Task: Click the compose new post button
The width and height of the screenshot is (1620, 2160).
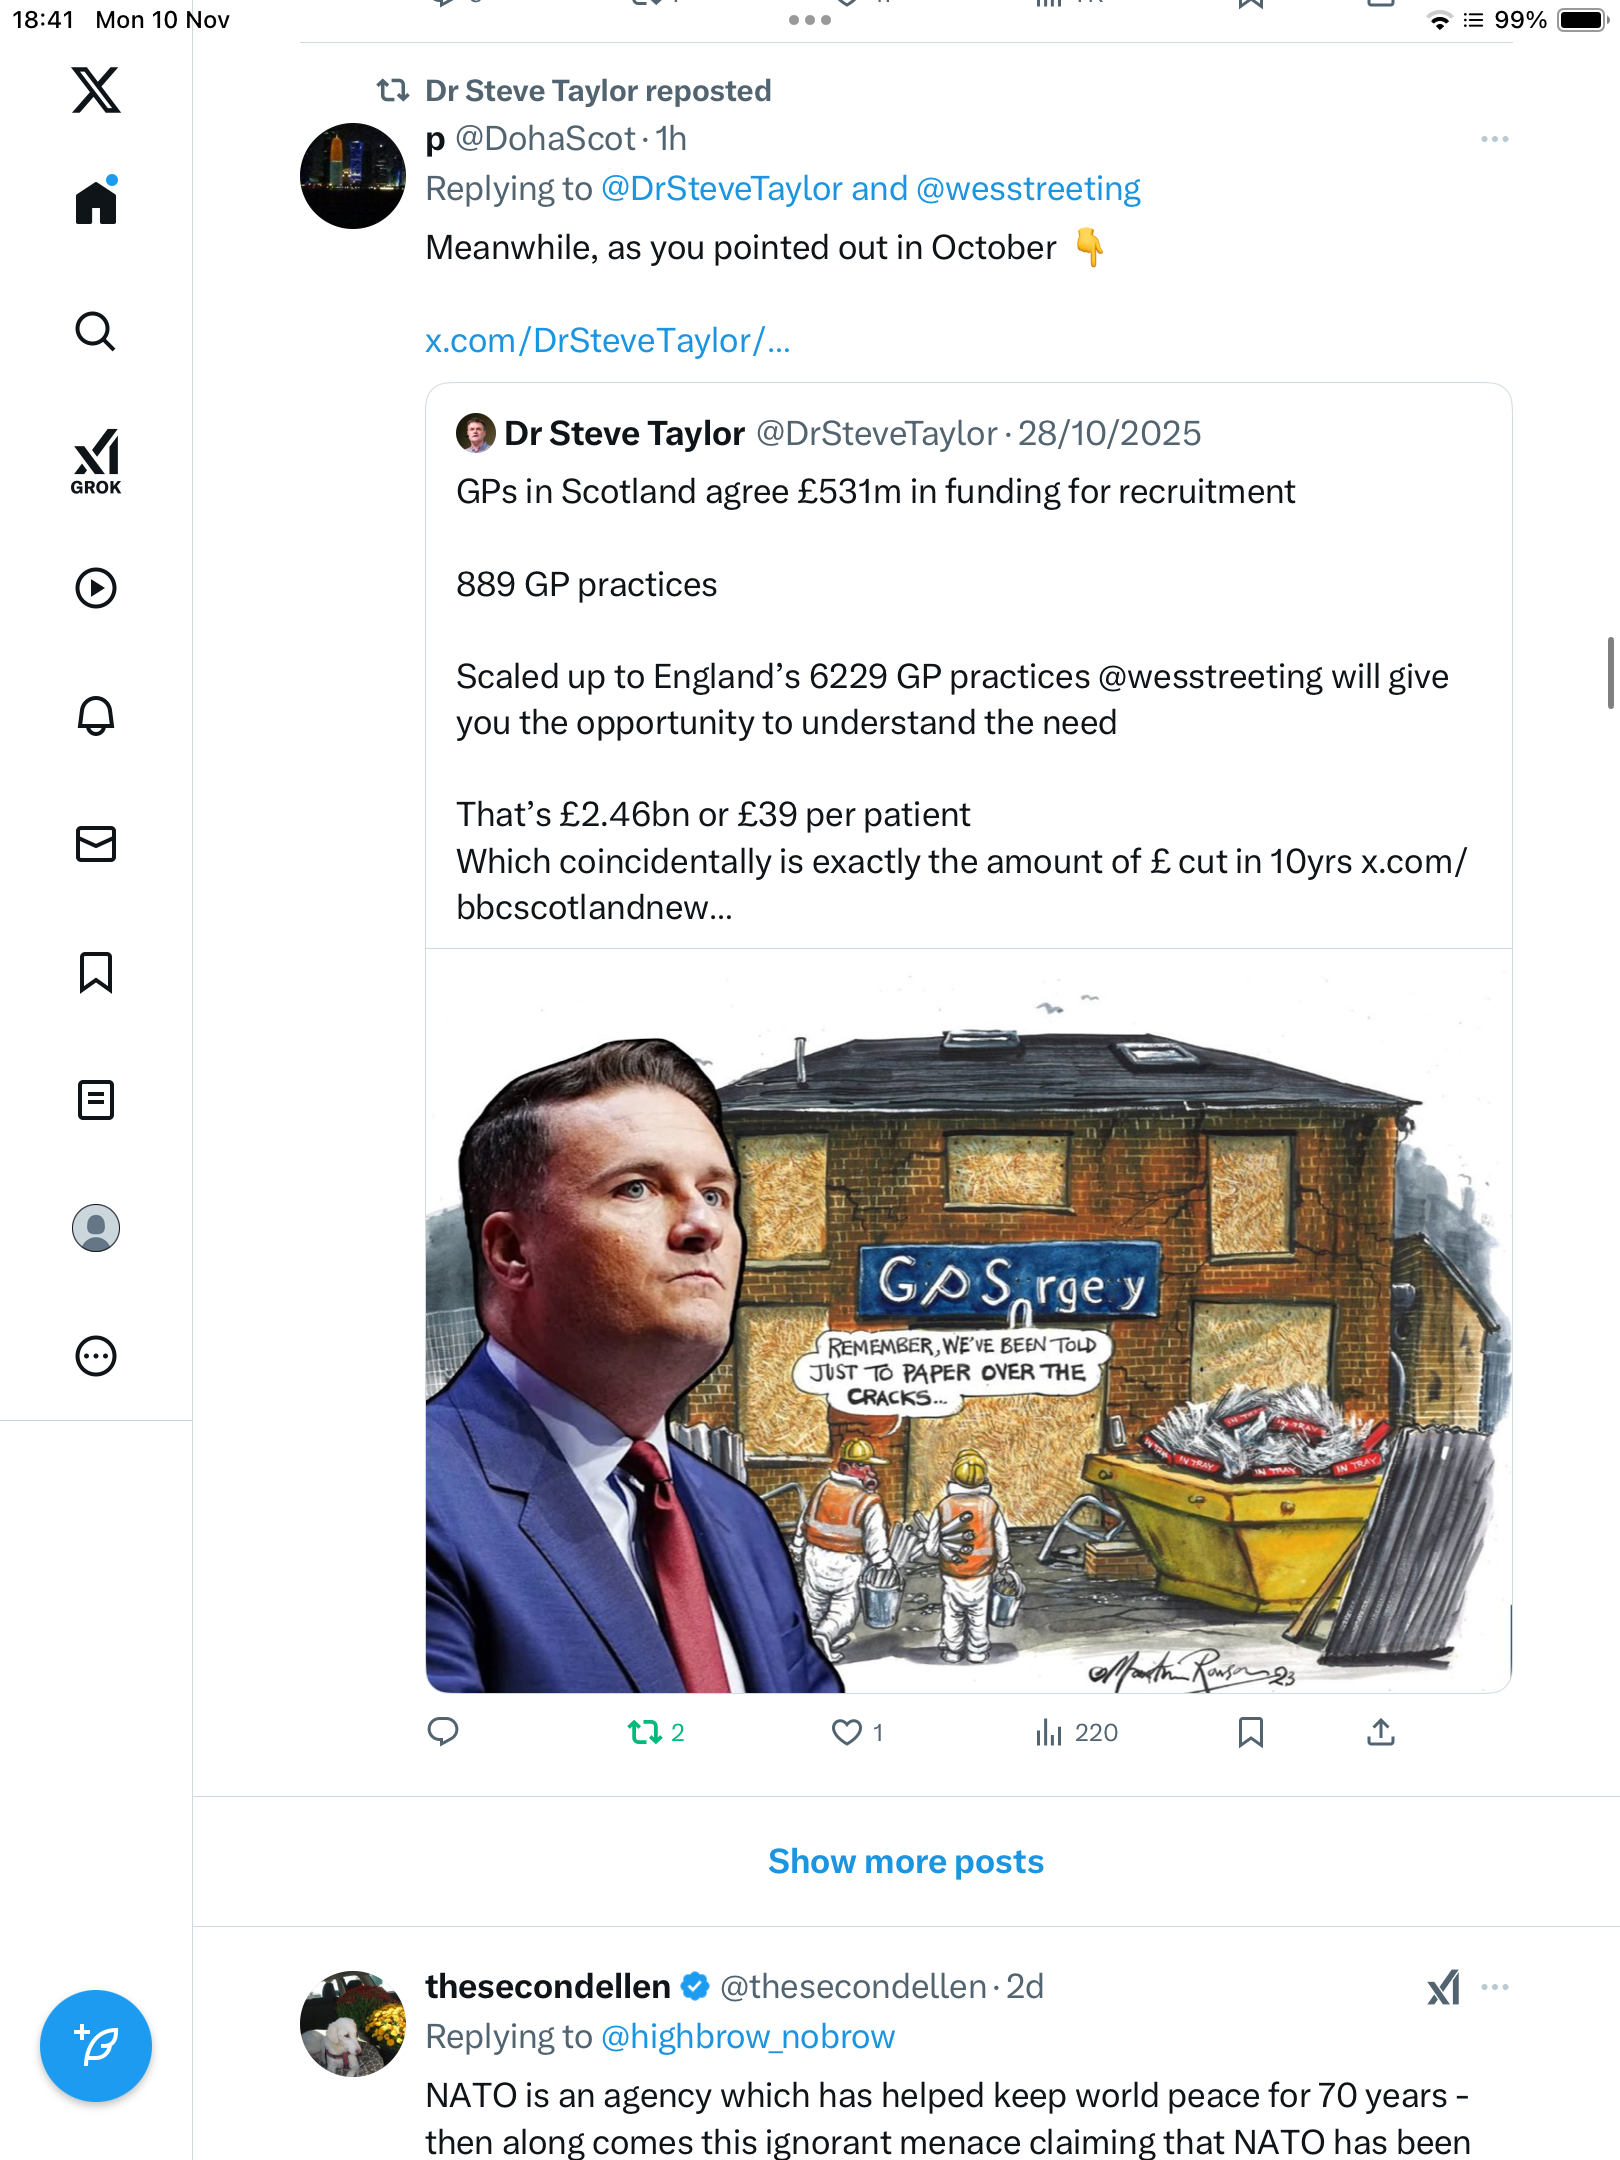Action: (x=96, y=2046)
